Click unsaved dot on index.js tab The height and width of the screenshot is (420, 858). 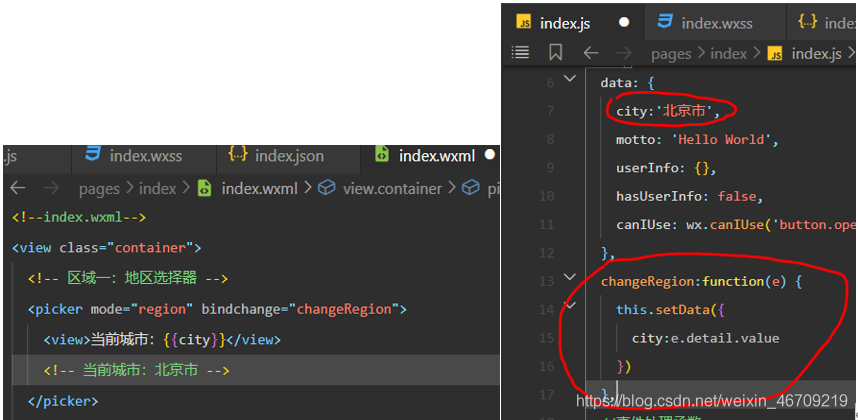tap(624, 22)
